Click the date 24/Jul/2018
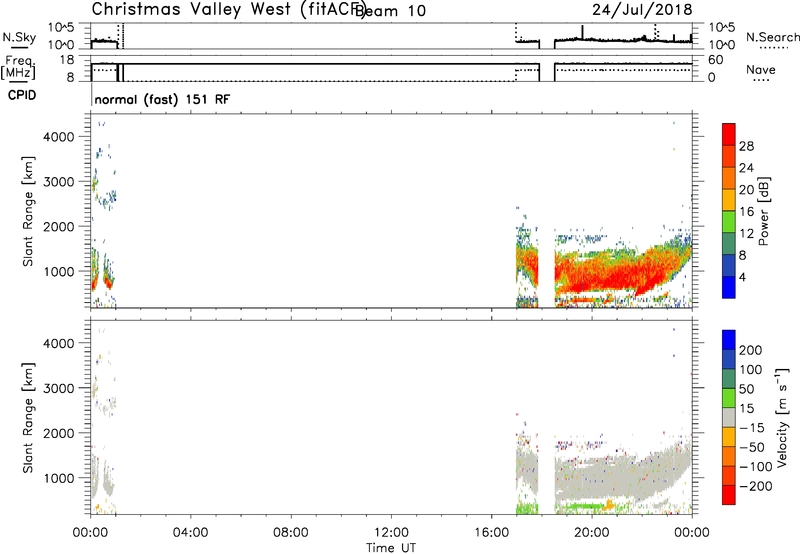This screenshot has width=800, height=554. (x=642, y=9)
